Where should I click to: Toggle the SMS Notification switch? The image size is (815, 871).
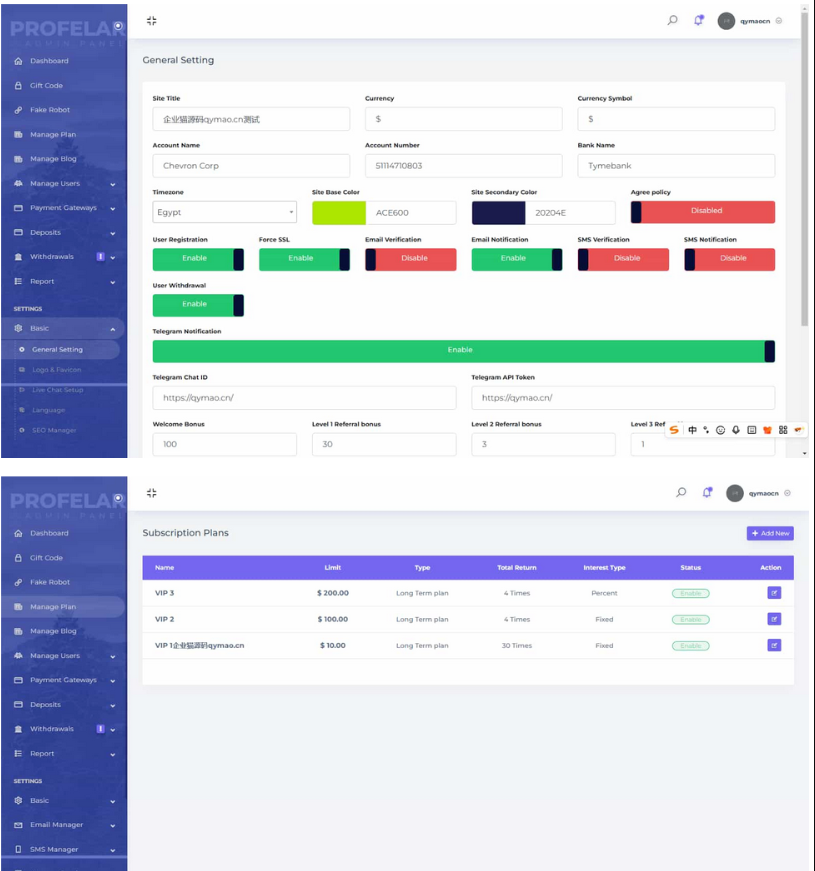pos(729,258)
